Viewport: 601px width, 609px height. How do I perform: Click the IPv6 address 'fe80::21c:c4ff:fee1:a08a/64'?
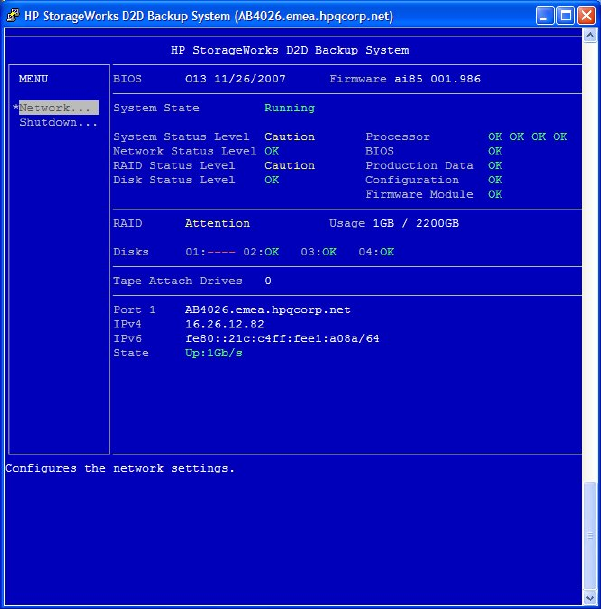(282, 339)
